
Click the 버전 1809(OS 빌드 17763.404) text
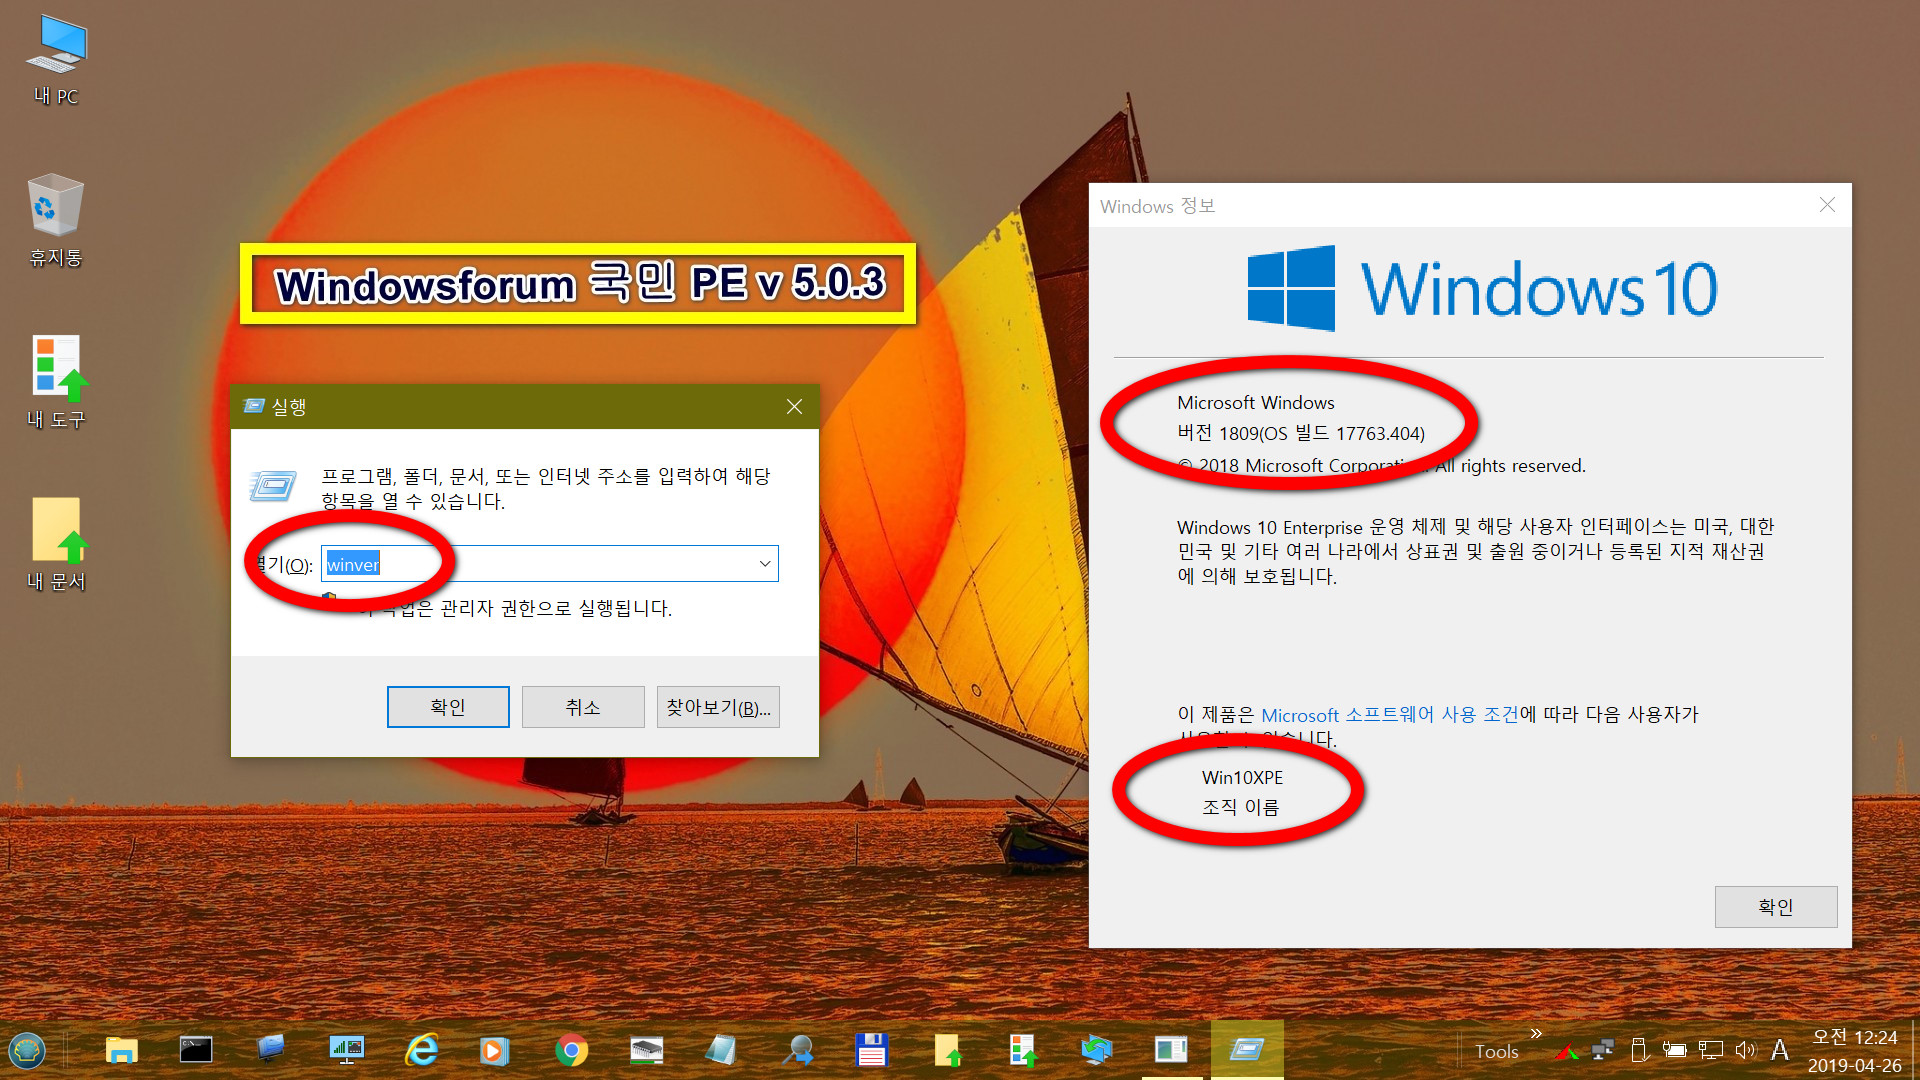point(1300,433)
